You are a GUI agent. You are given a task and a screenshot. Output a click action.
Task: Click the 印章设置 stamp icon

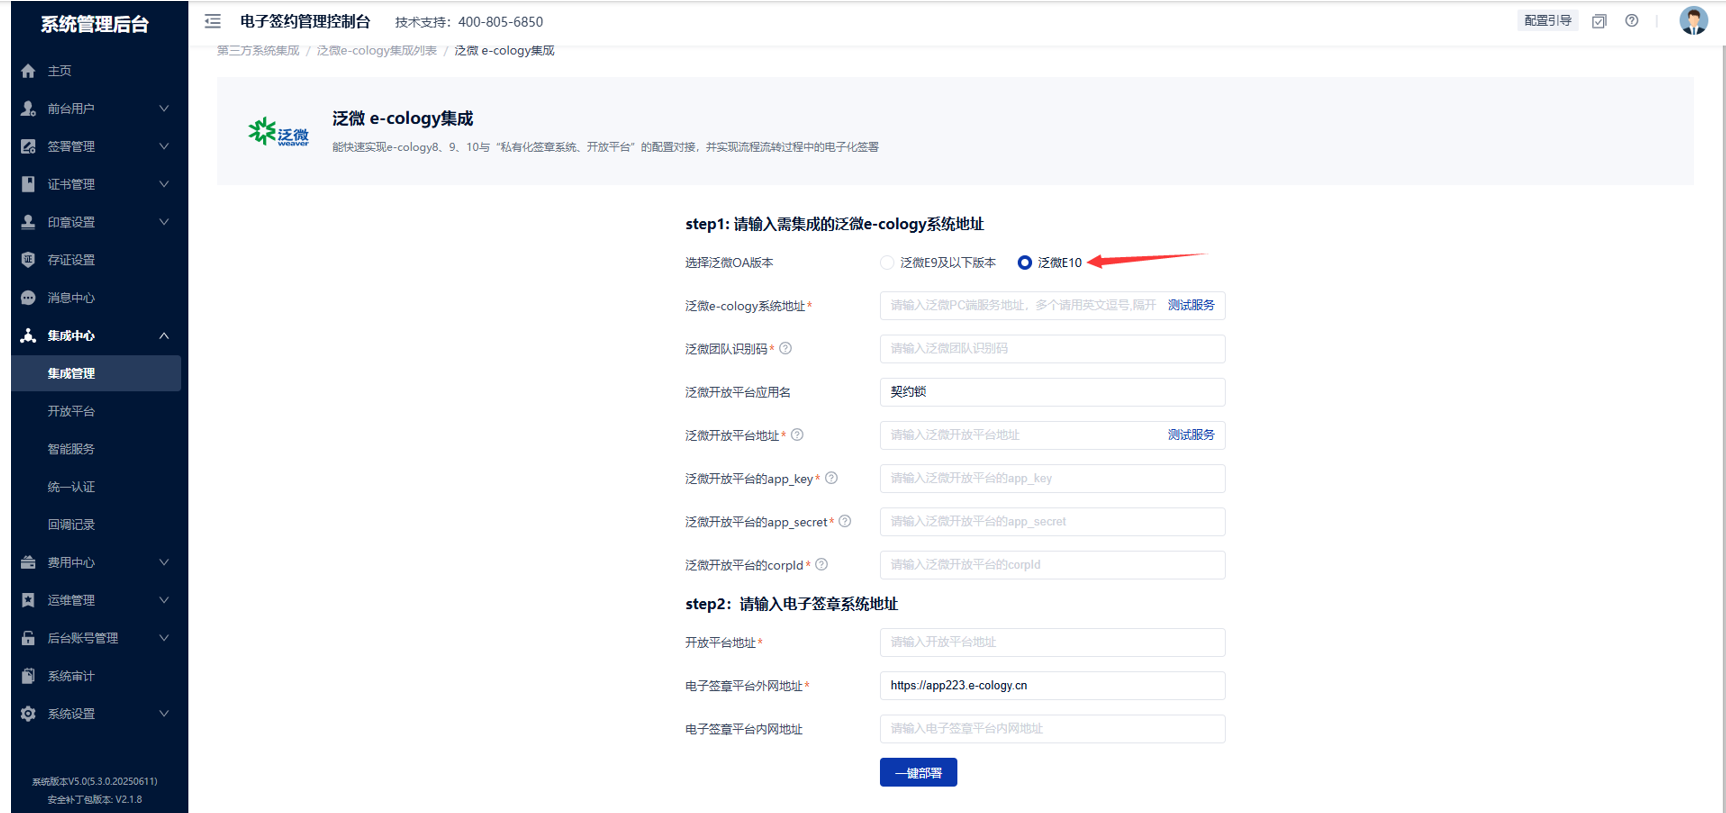click(x=28, y=222)
